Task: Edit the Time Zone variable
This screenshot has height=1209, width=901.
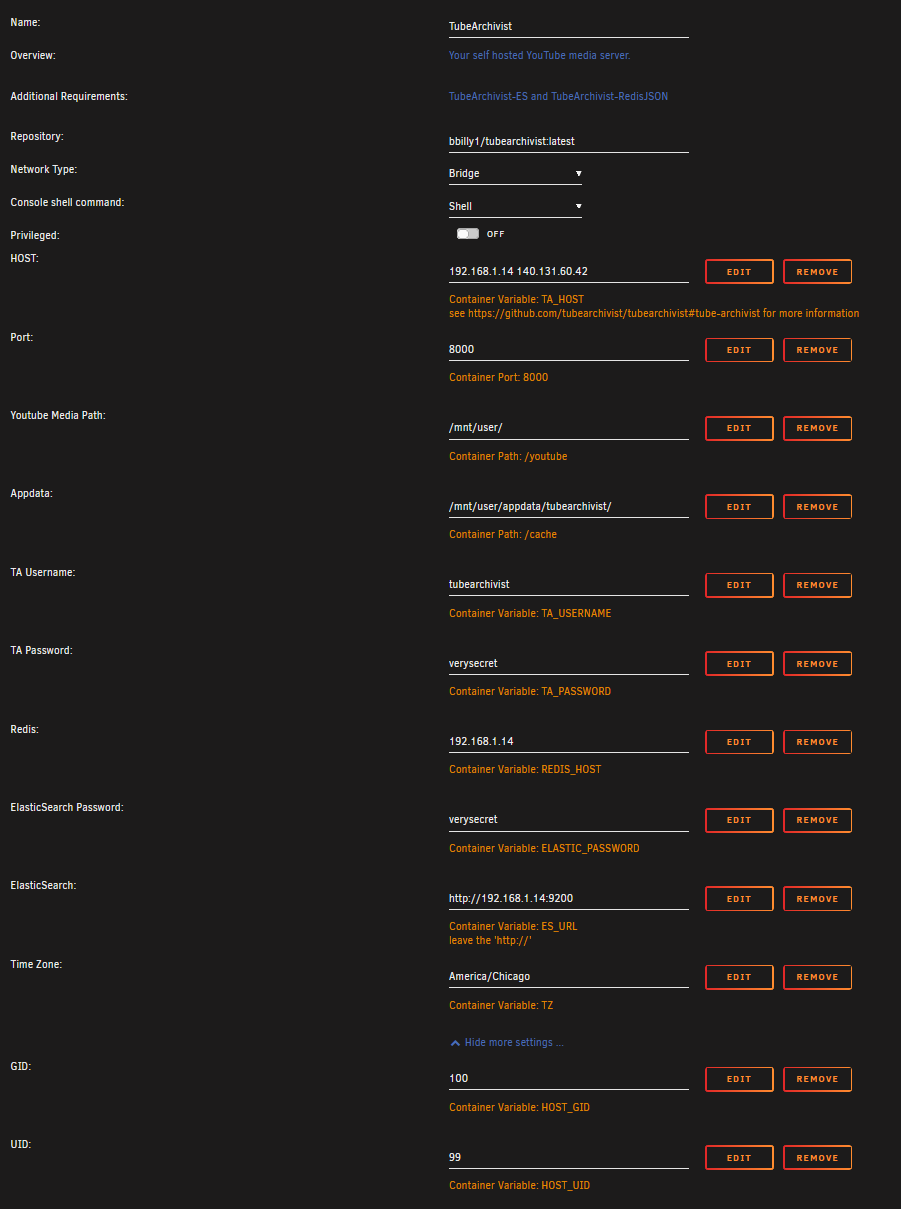Action: [739, 977]
